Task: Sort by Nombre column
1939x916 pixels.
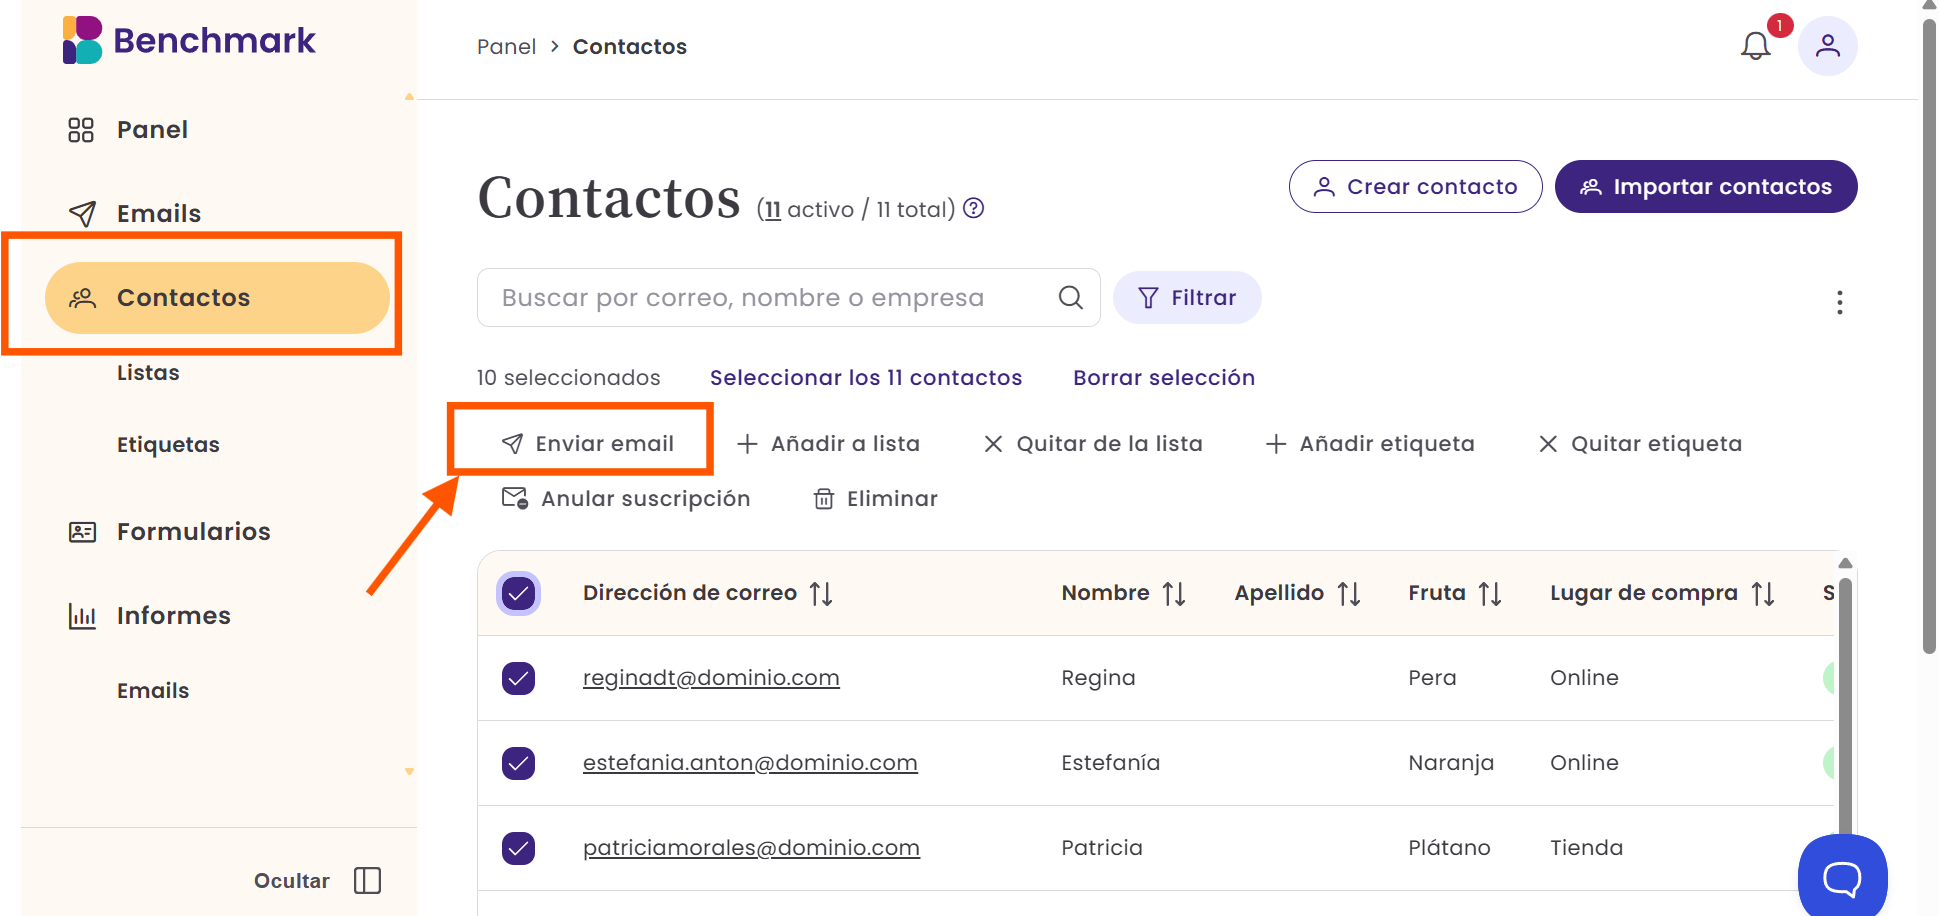Action: (1174, 593)
